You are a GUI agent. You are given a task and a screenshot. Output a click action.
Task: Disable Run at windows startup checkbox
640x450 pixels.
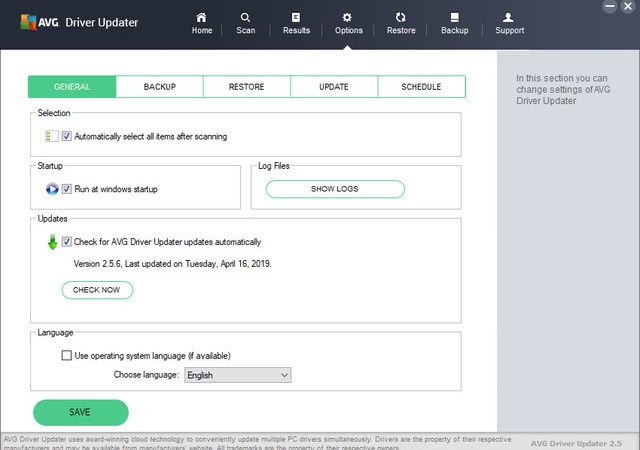coord(67,189)
